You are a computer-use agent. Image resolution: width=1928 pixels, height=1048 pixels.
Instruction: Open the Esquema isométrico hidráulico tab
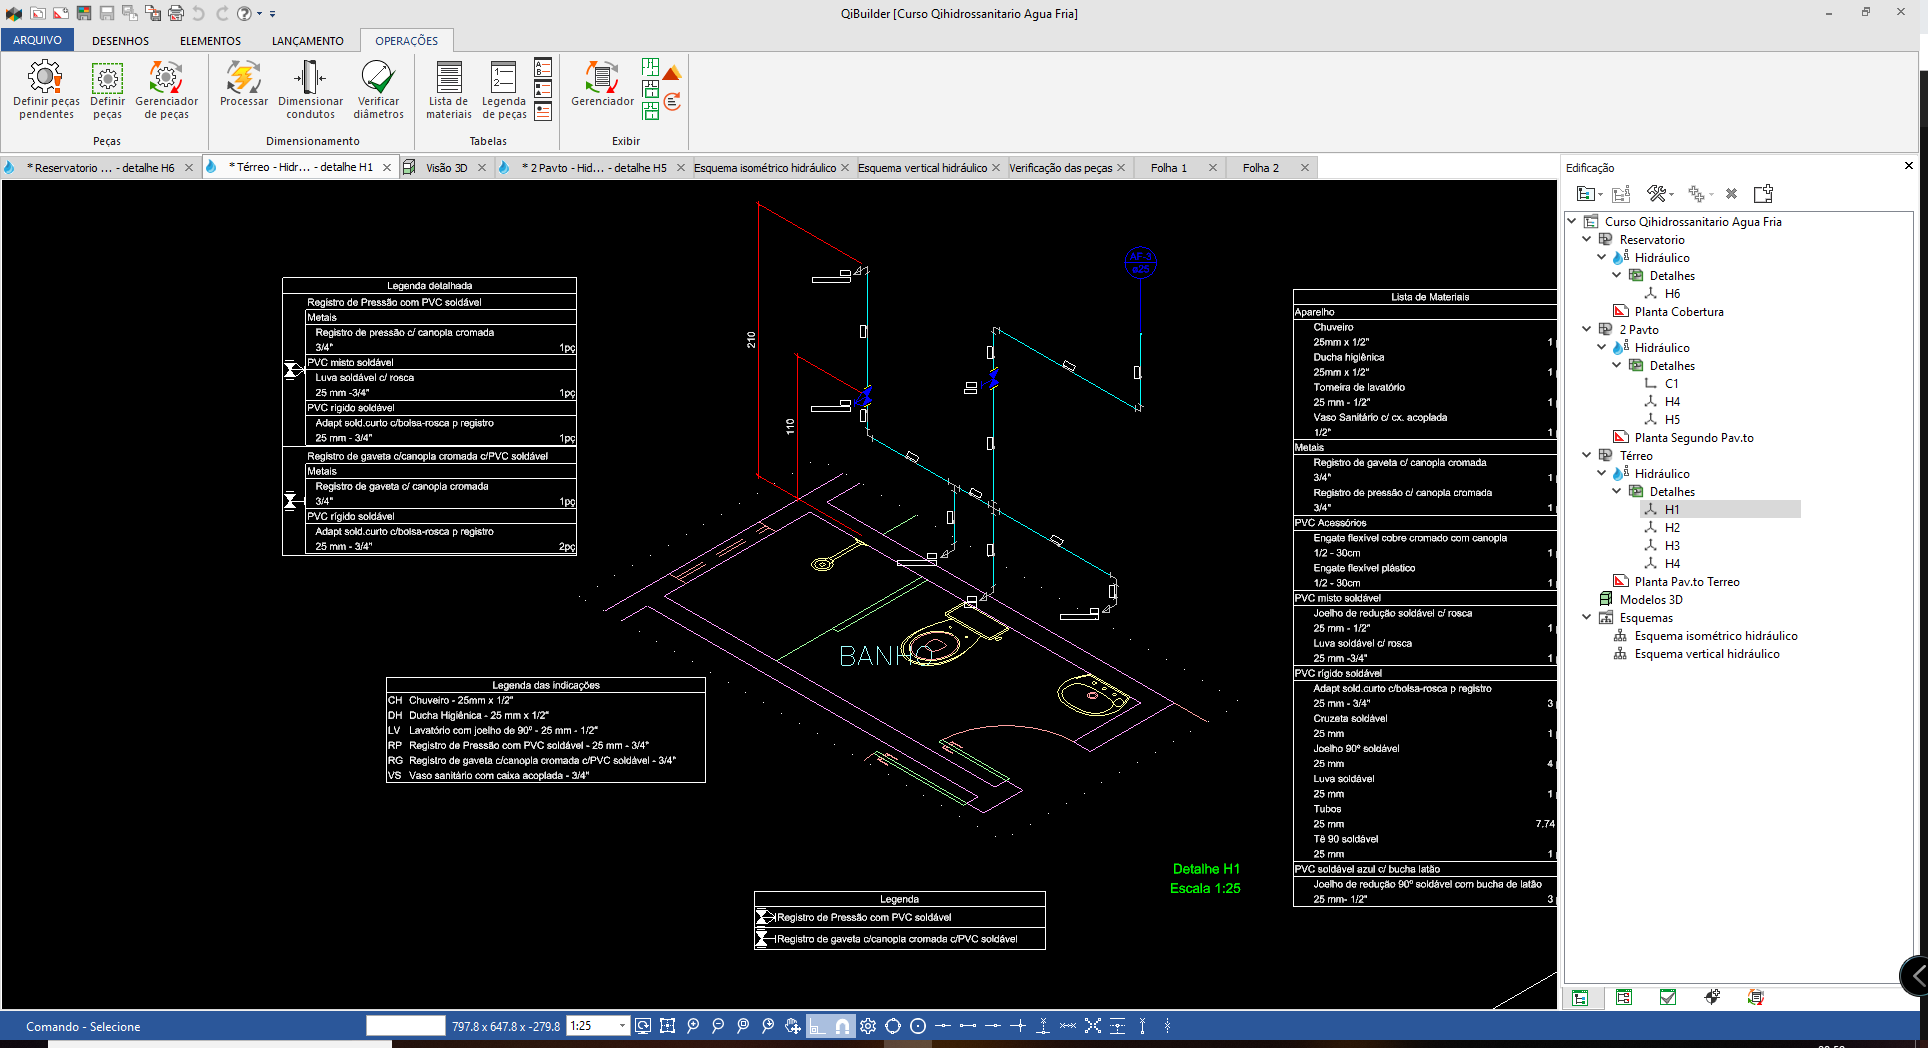(x=765, y=167)
